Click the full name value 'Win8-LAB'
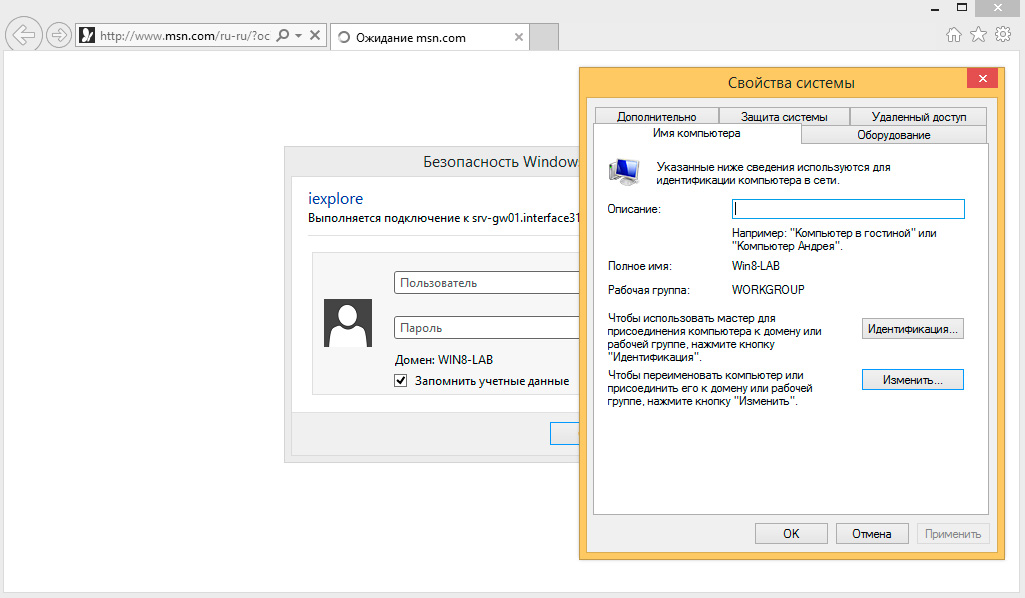Screen dimensions: 1025x598 [x=756, y=266]
